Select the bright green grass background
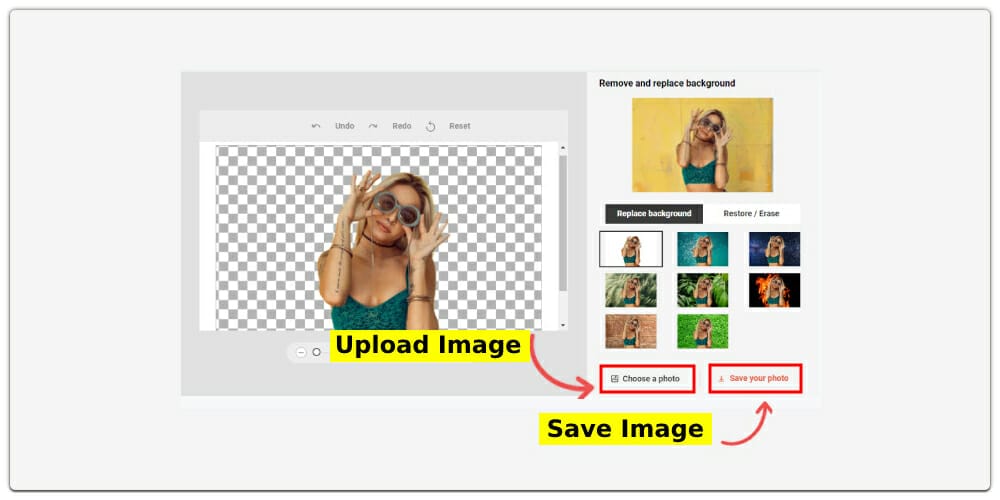The image size is (1000, 500). coord(702,331)
